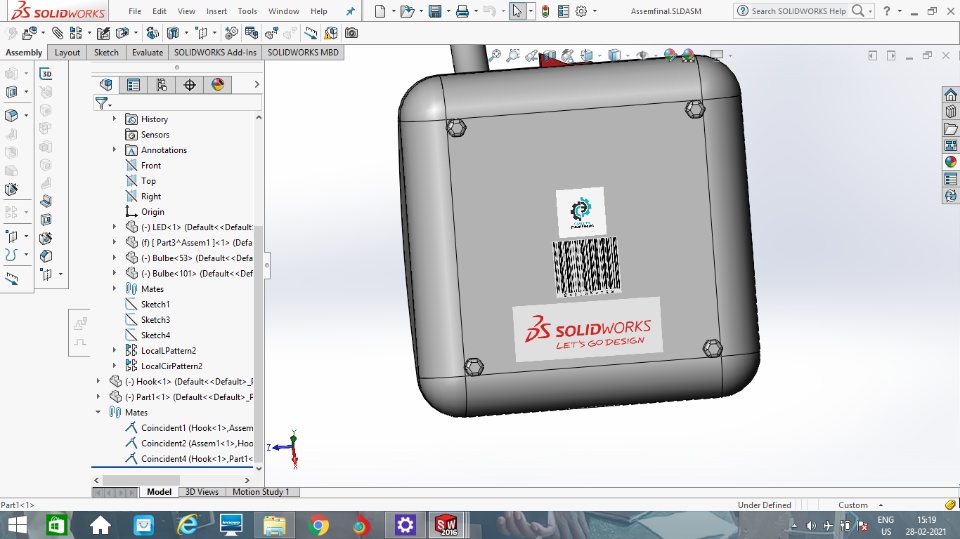960x539 pixels.
Task: Open the PropertyManager tab
Action: pos(133,85)
